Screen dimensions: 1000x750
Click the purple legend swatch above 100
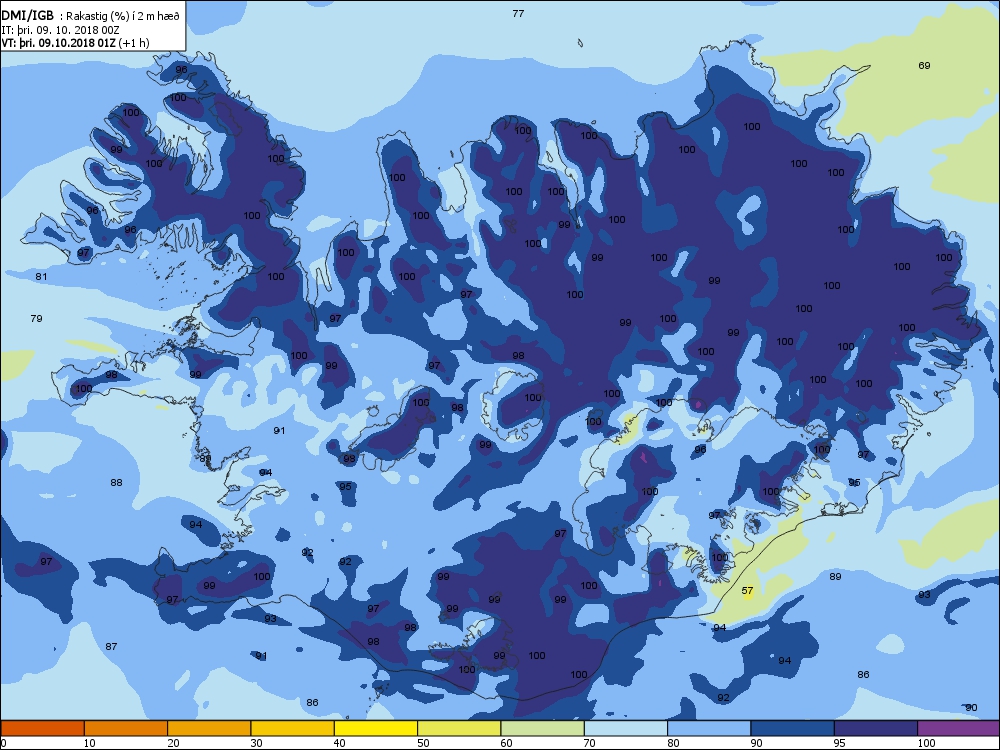click(x=959, y=728)
